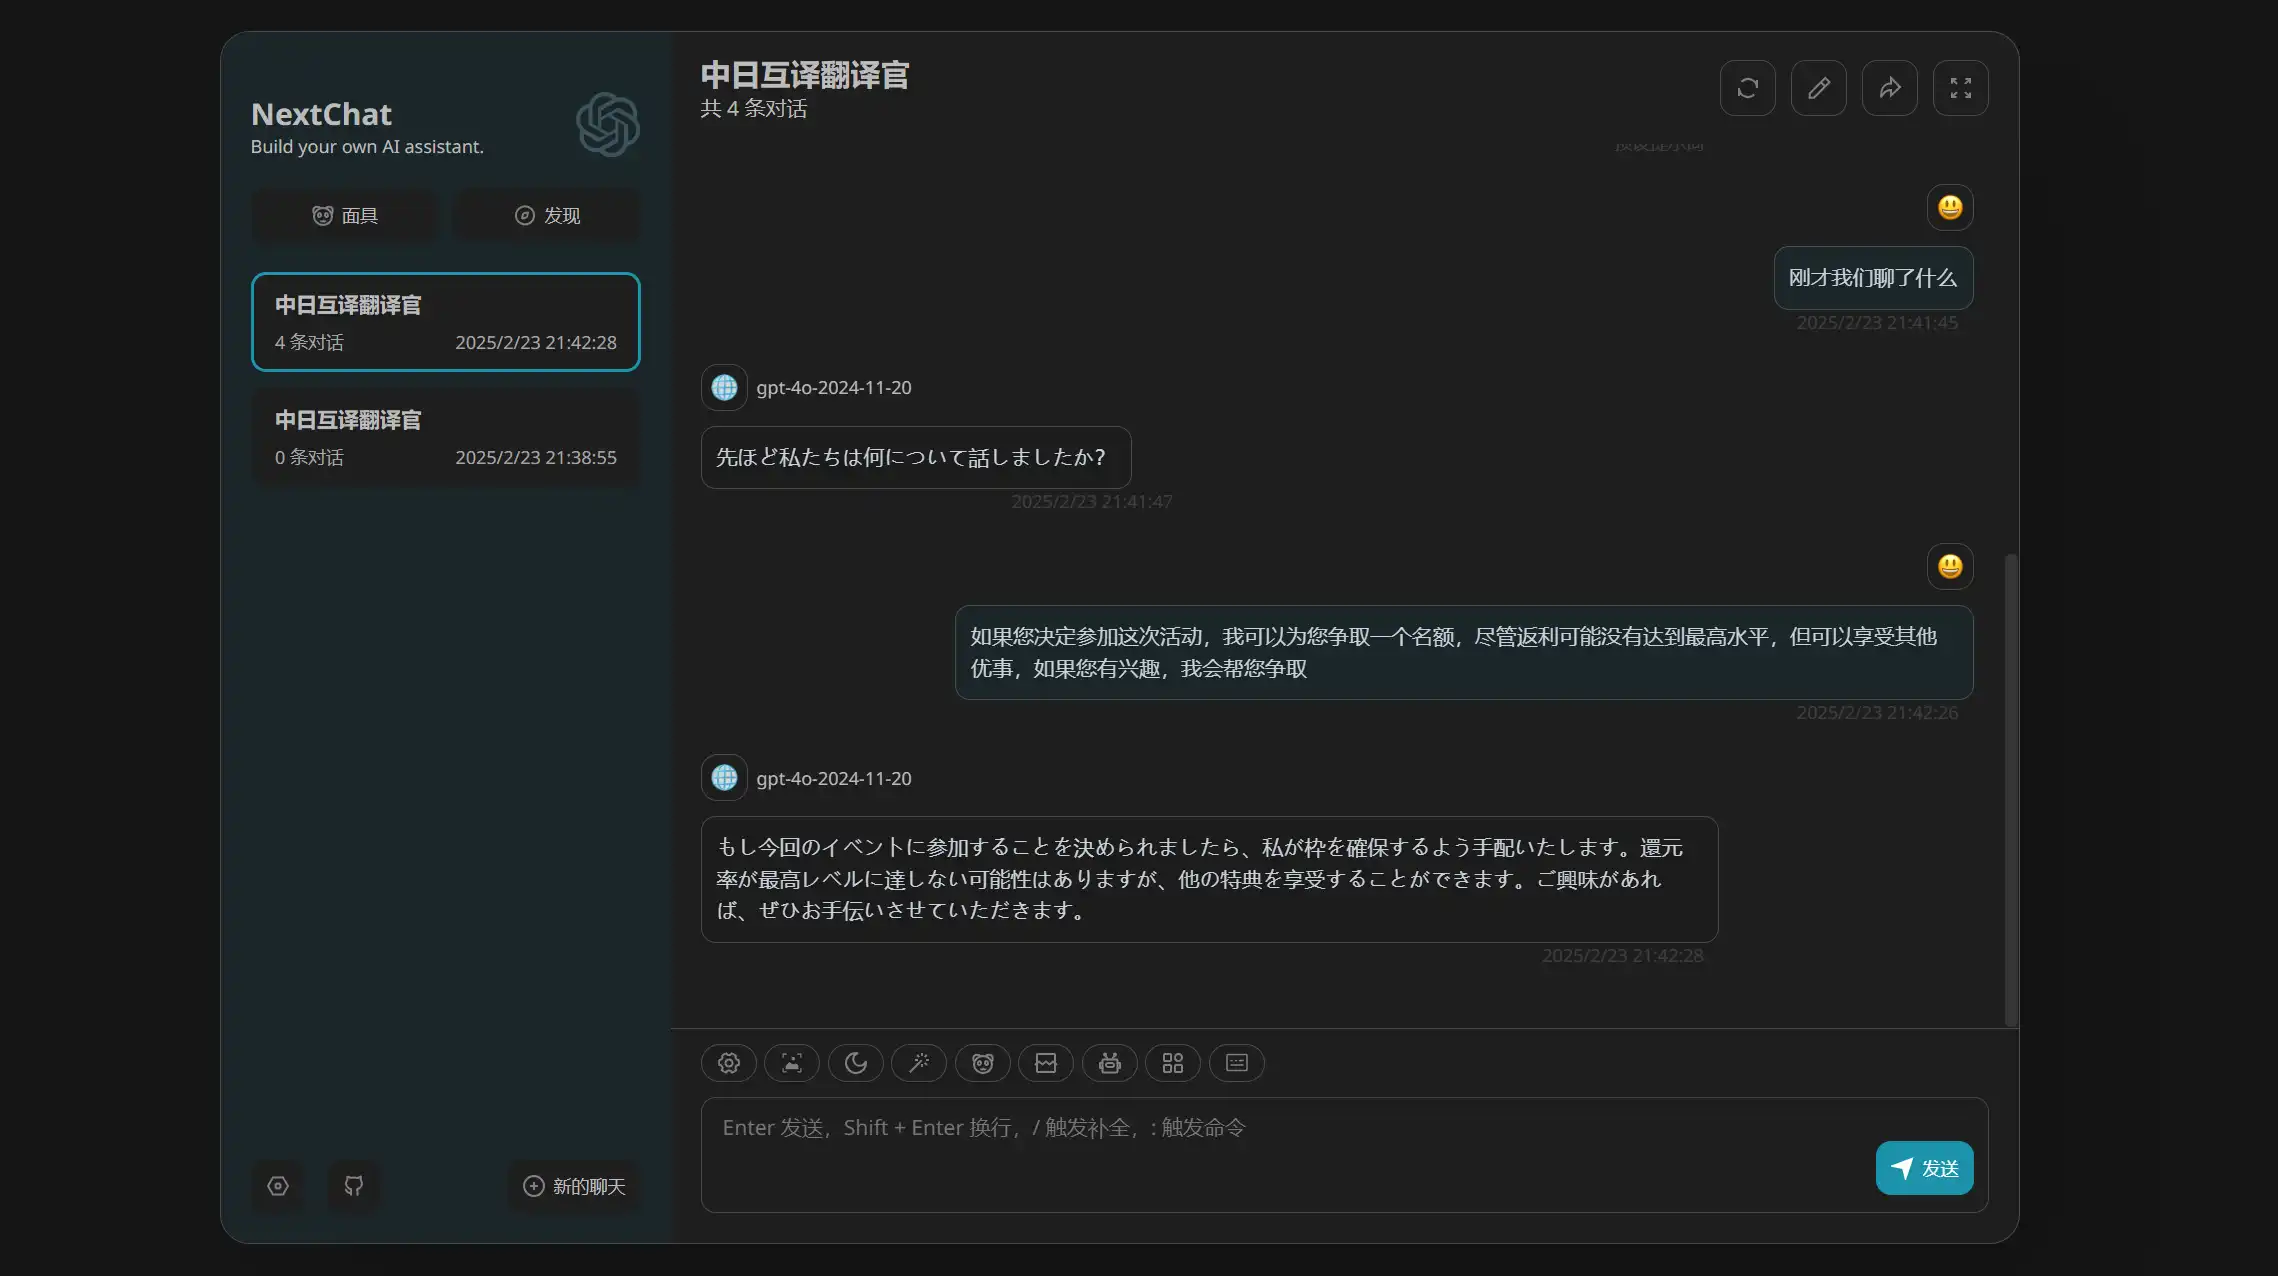The image size is (2278, 1276).
Task: Click the reply starting もし今回のイベントに参加
Action: (1209, 879)
